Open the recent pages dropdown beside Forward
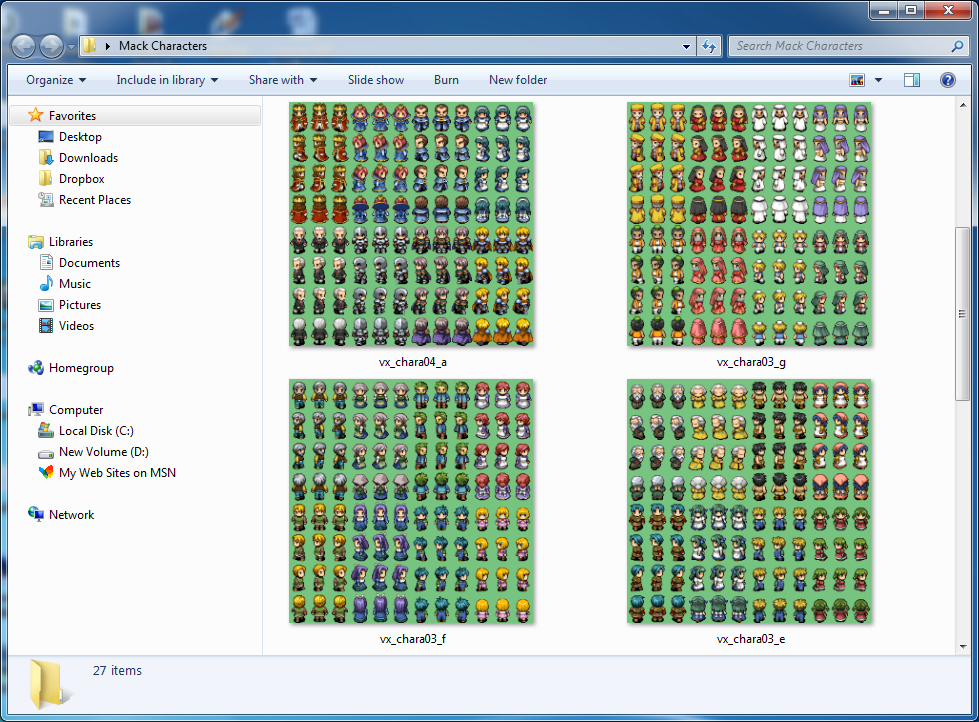Screen dimensions: 979x722 point(71,47)
